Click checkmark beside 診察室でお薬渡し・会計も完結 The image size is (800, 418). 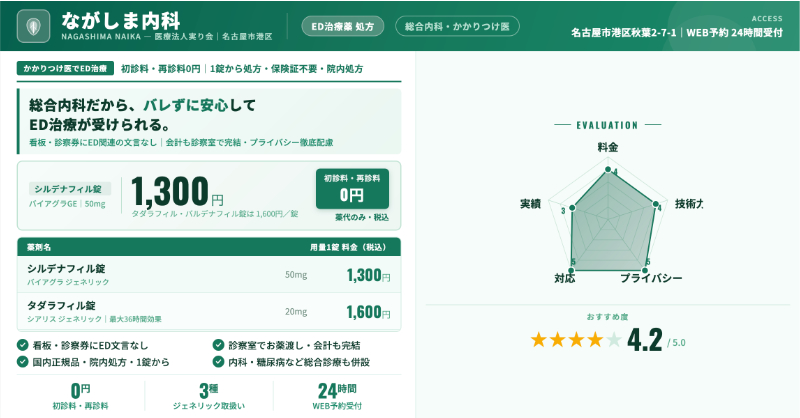(x=218, y=345)
